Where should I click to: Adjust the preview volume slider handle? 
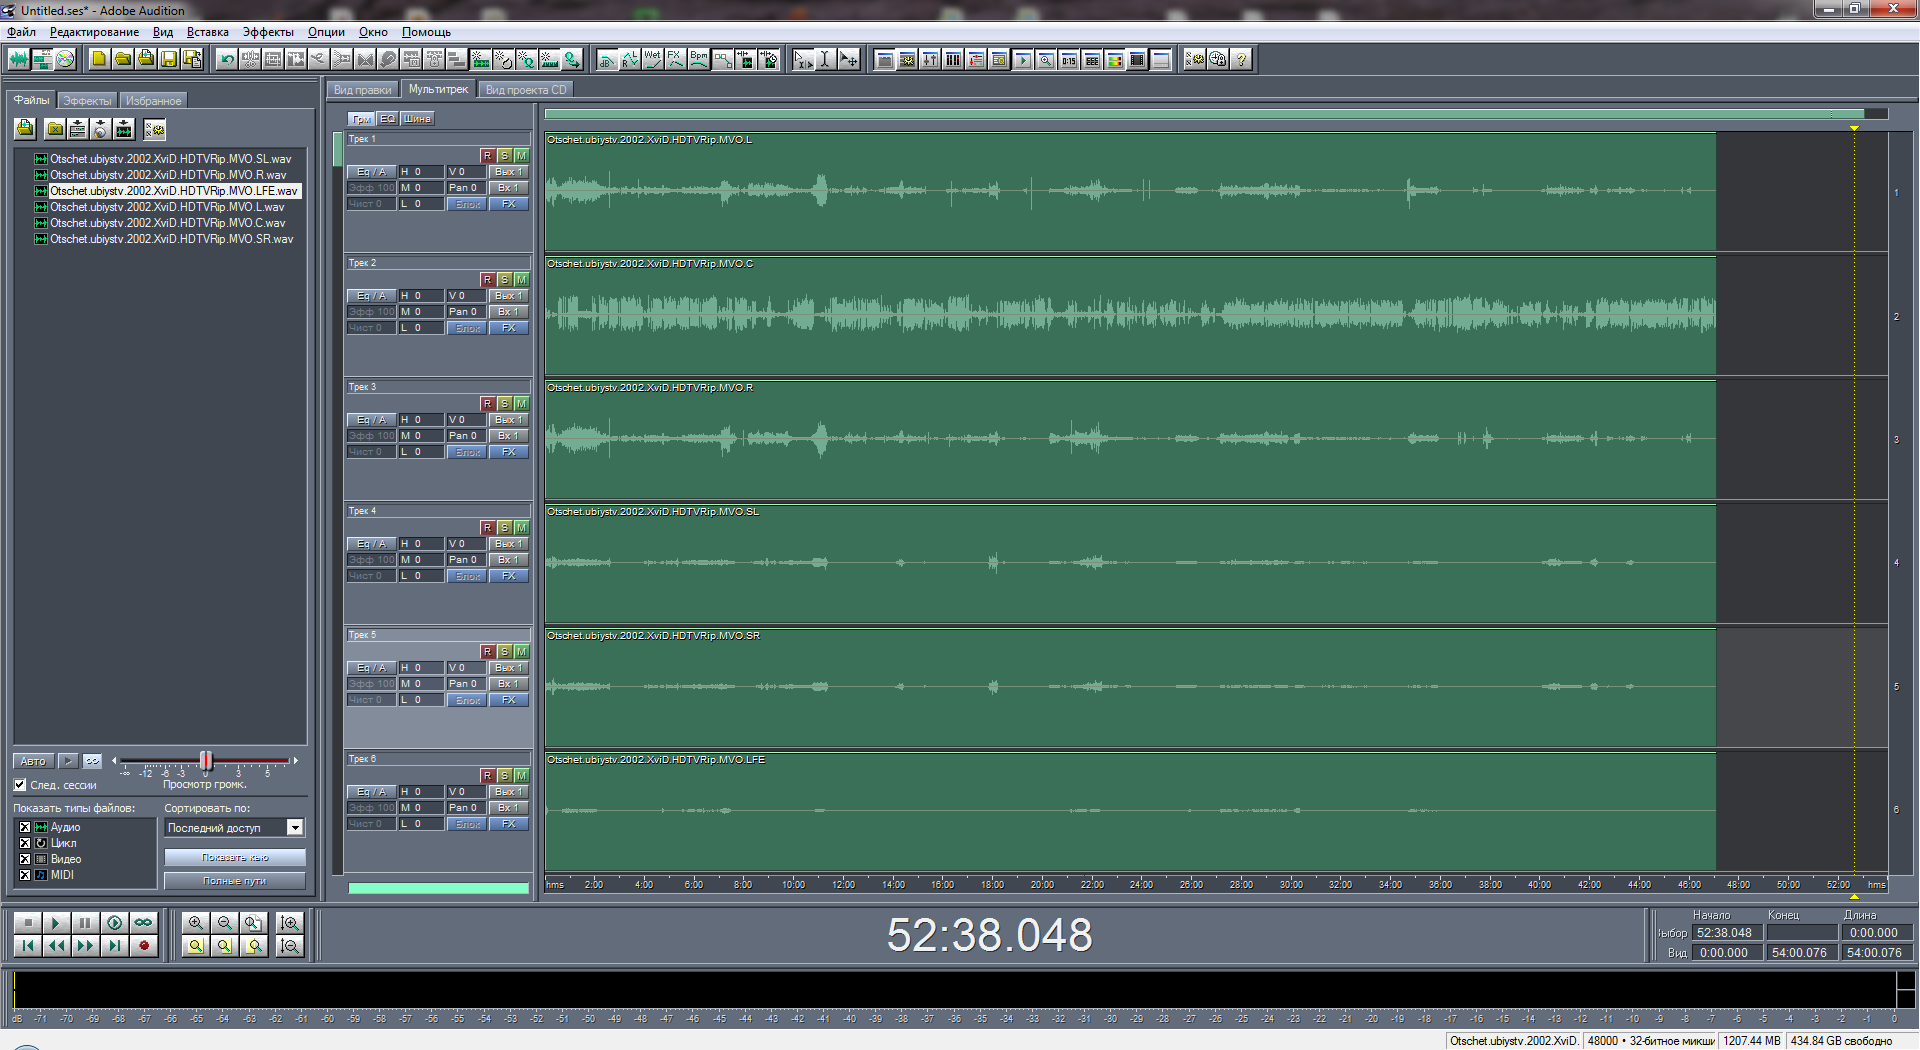click(x=206, y=761)
